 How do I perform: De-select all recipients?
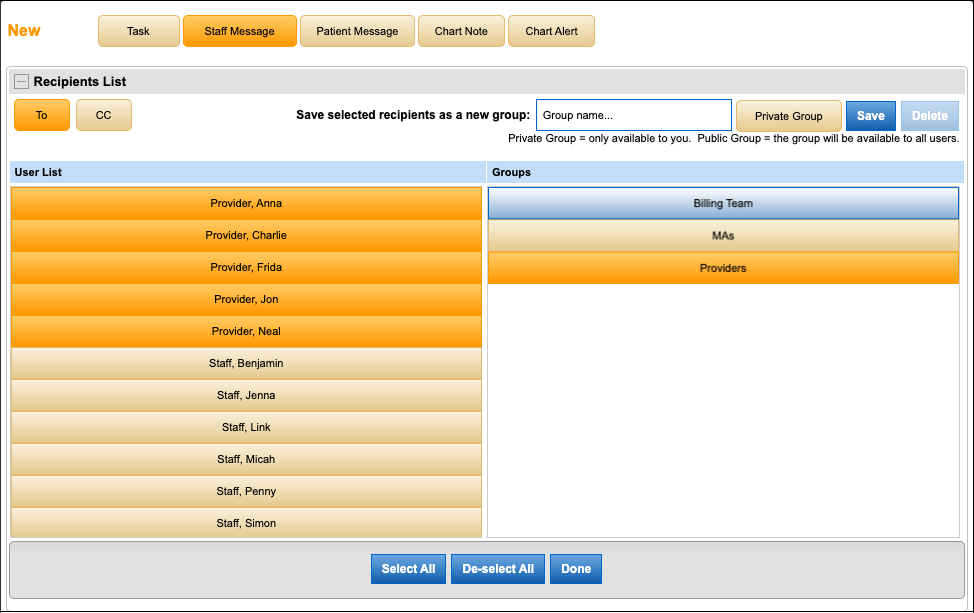497,568
